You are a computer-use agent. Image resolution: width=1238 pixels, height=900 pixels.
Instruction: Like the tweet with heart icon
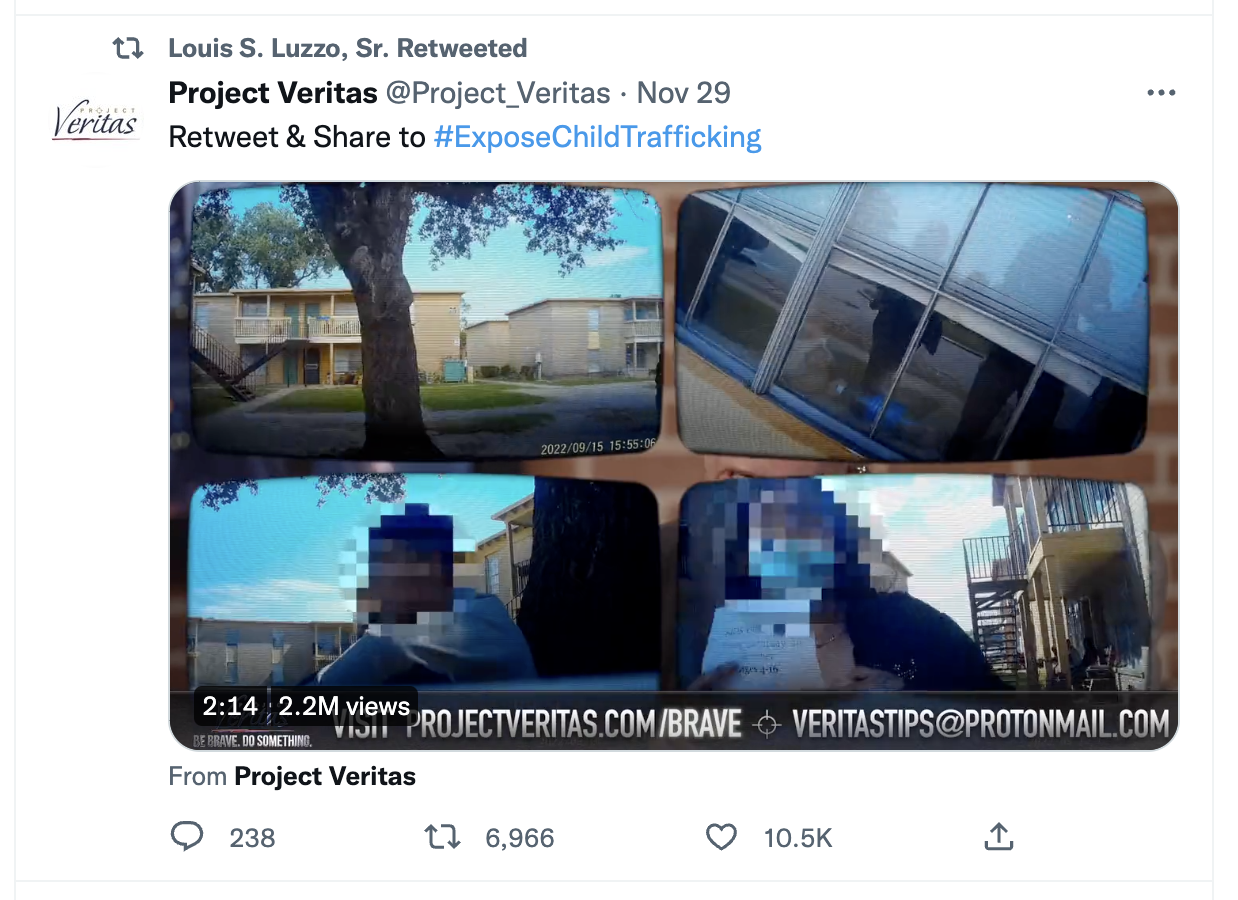coord(721,836)
